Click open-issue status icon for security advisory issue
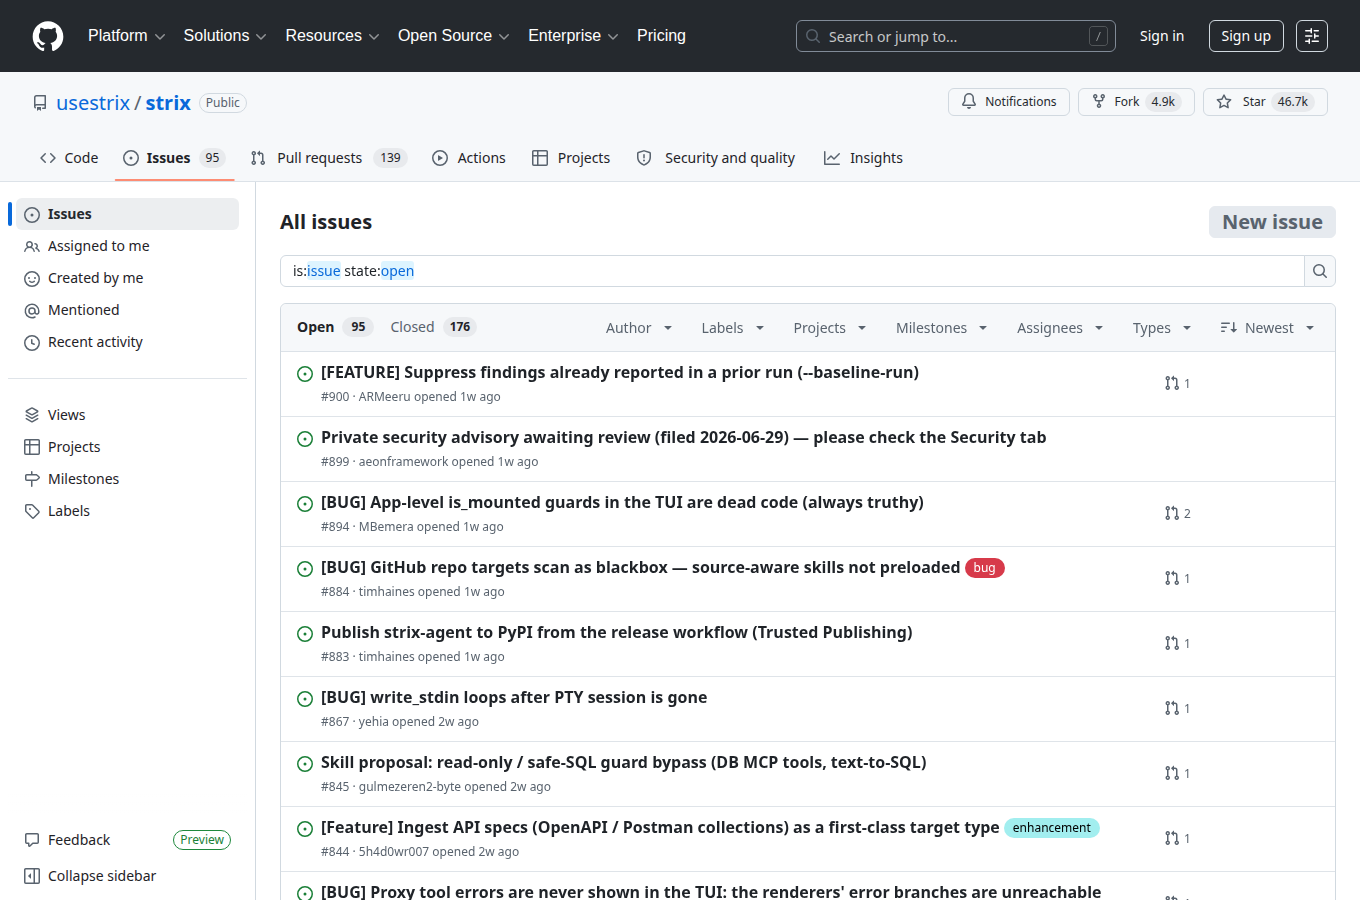The width and height of the screenshot is (1360, 900). point(305,439)
